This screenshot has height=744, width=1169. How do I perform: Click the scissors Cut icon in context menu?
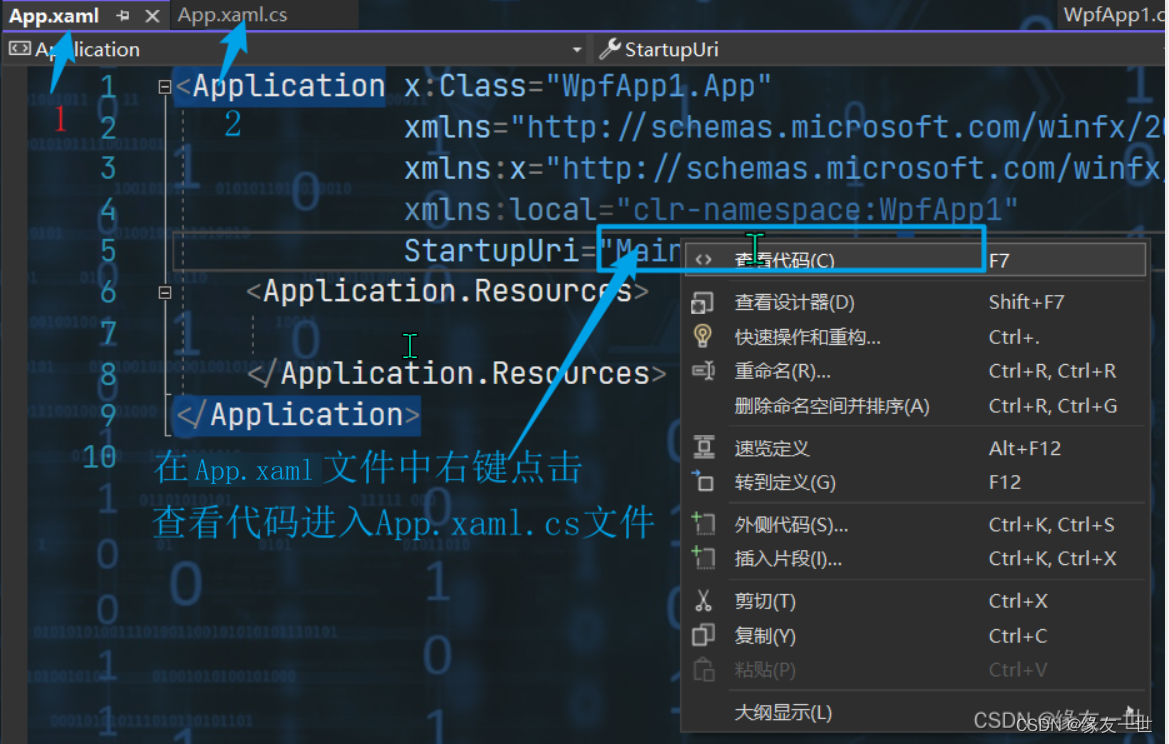[703, 601]
